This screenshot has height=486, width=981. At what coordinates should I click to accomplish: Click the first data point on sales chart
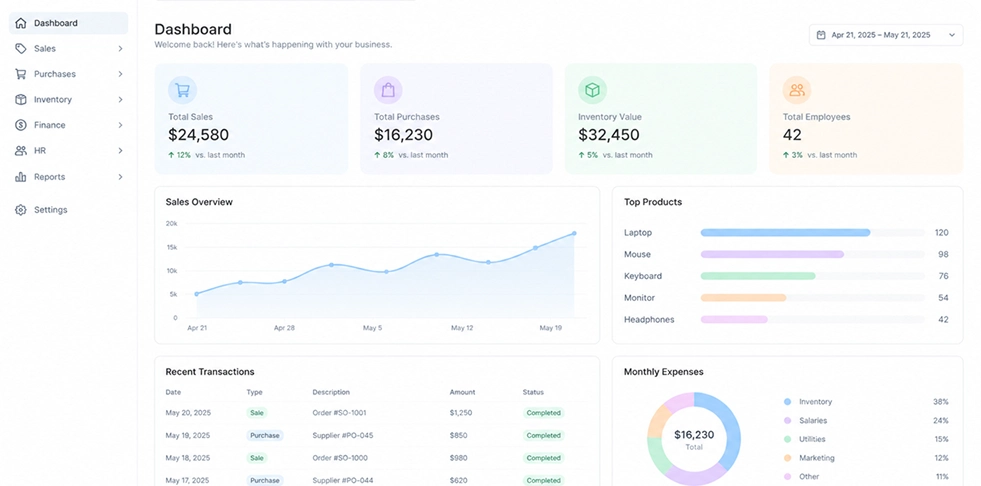coord(196,294)
